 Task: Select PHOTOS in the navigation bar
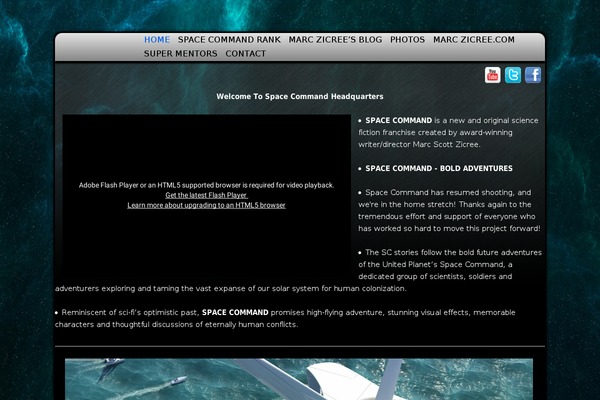click(407, 40)
